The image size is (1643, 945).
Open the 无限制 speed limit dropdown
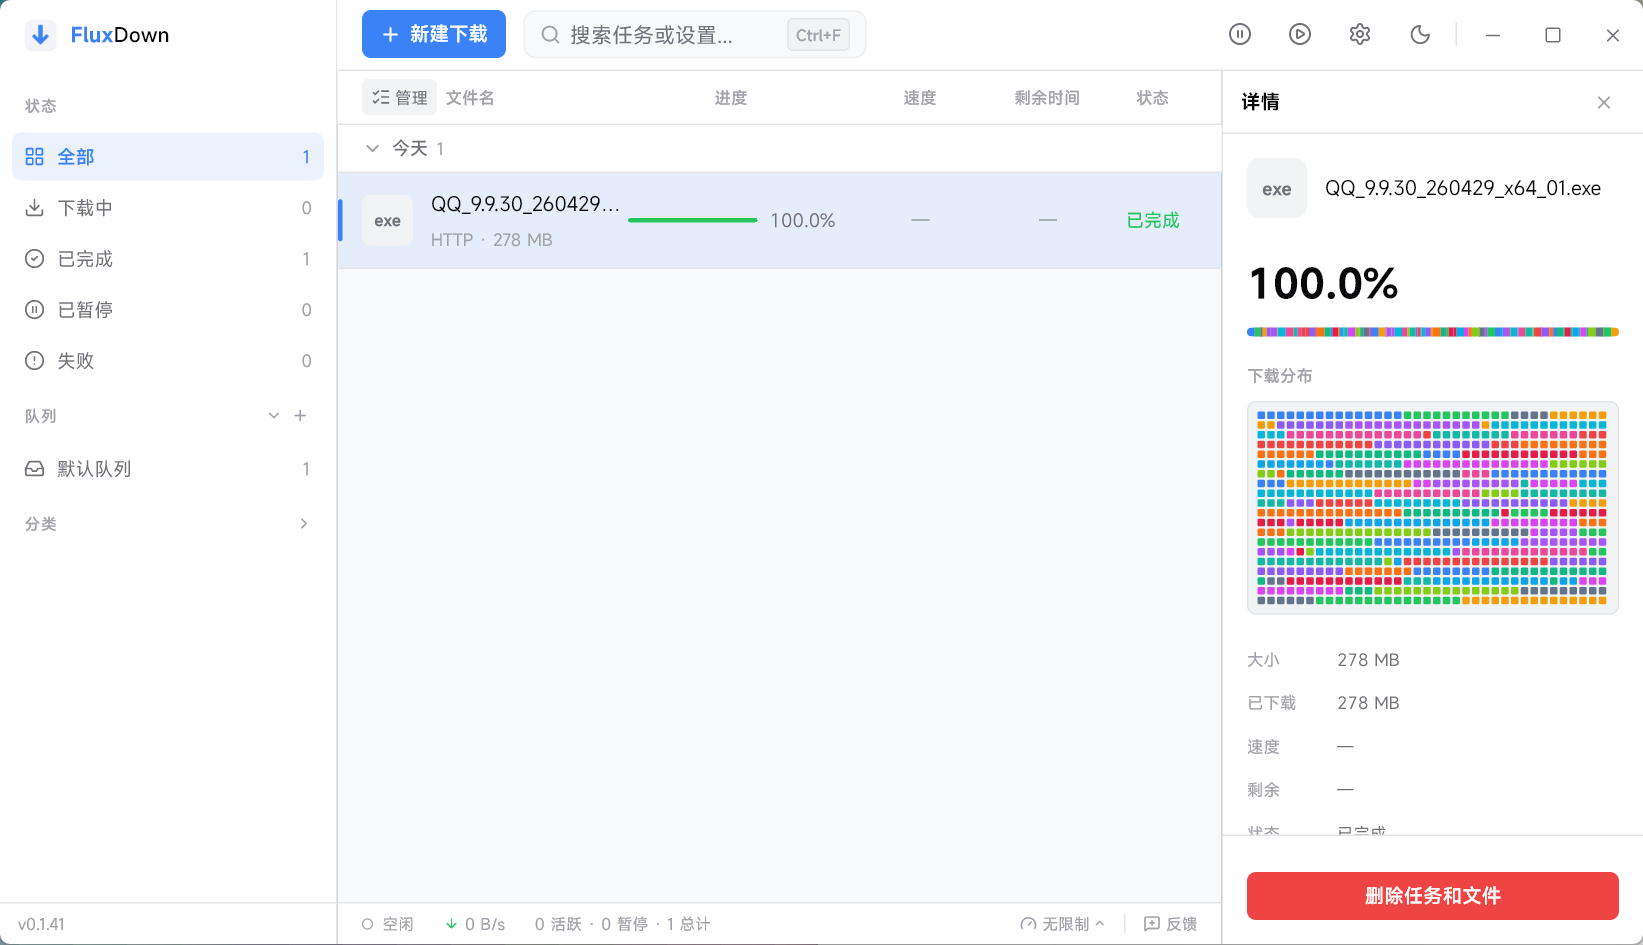tap(1062, 924)
